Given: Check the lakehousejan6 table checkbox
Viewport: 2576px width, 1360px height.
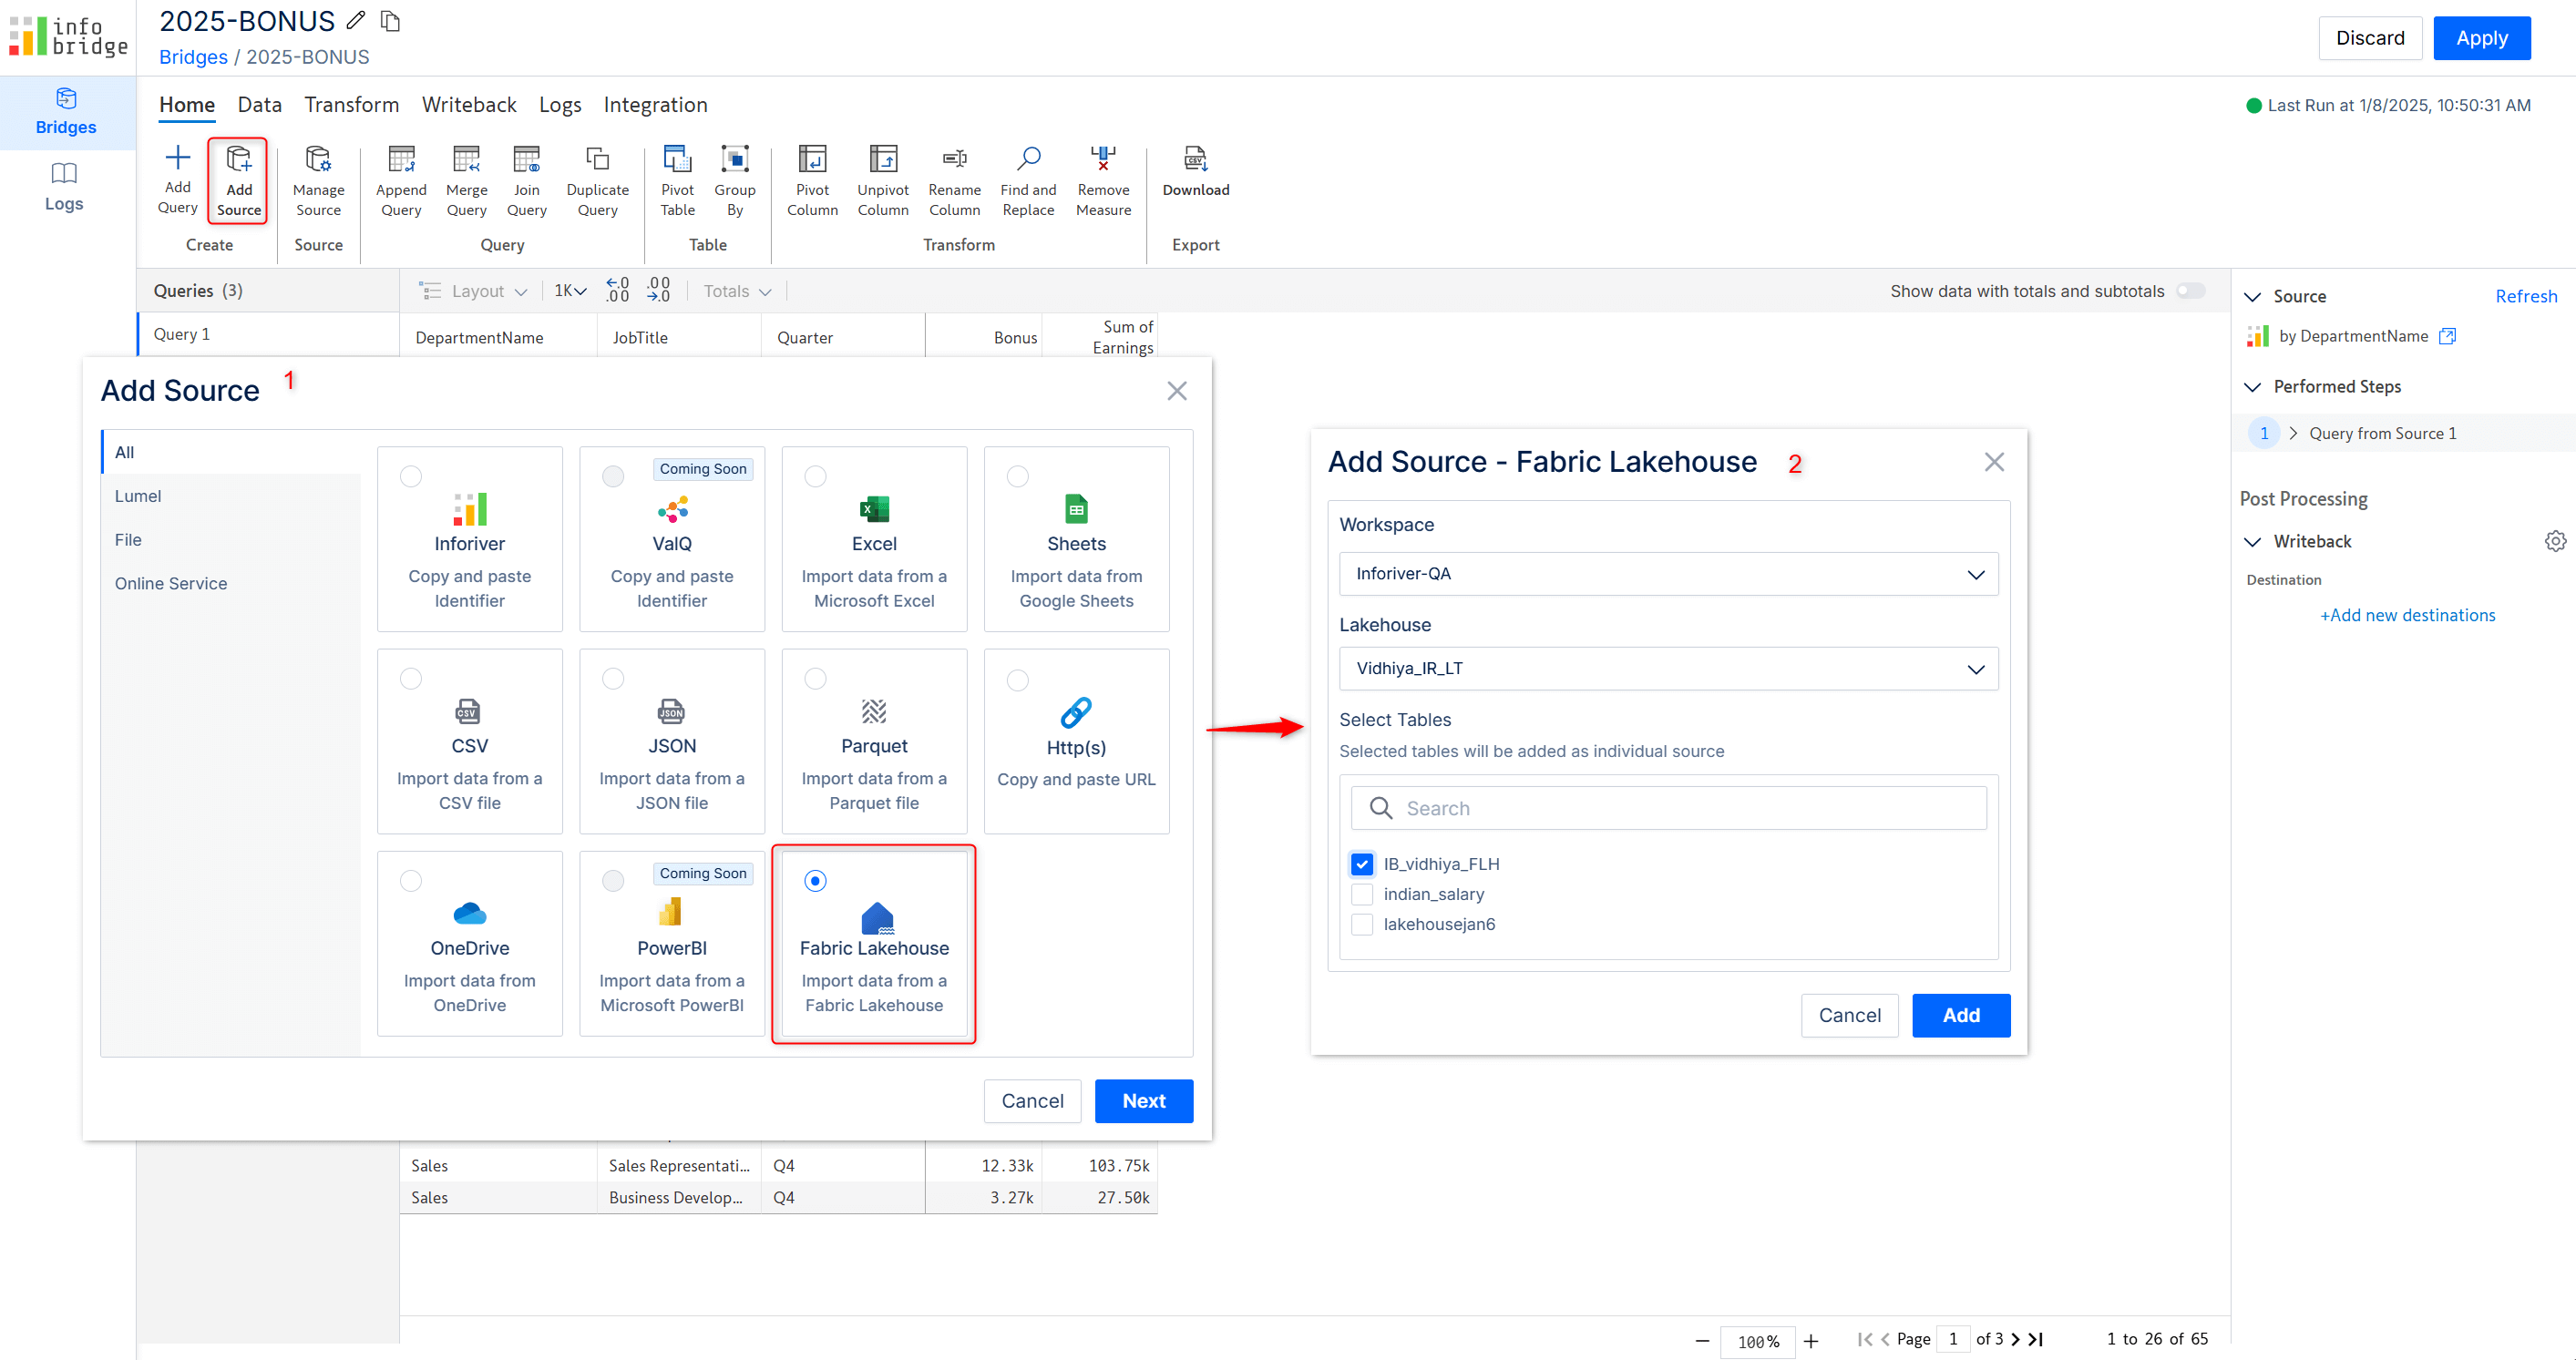Looking at the screenshot, I should (x=1363, y=923).
